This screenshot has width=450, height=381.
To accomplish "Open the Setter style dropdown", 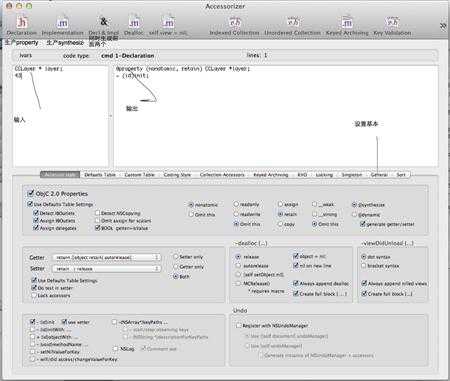I will [x=107, y=268].
